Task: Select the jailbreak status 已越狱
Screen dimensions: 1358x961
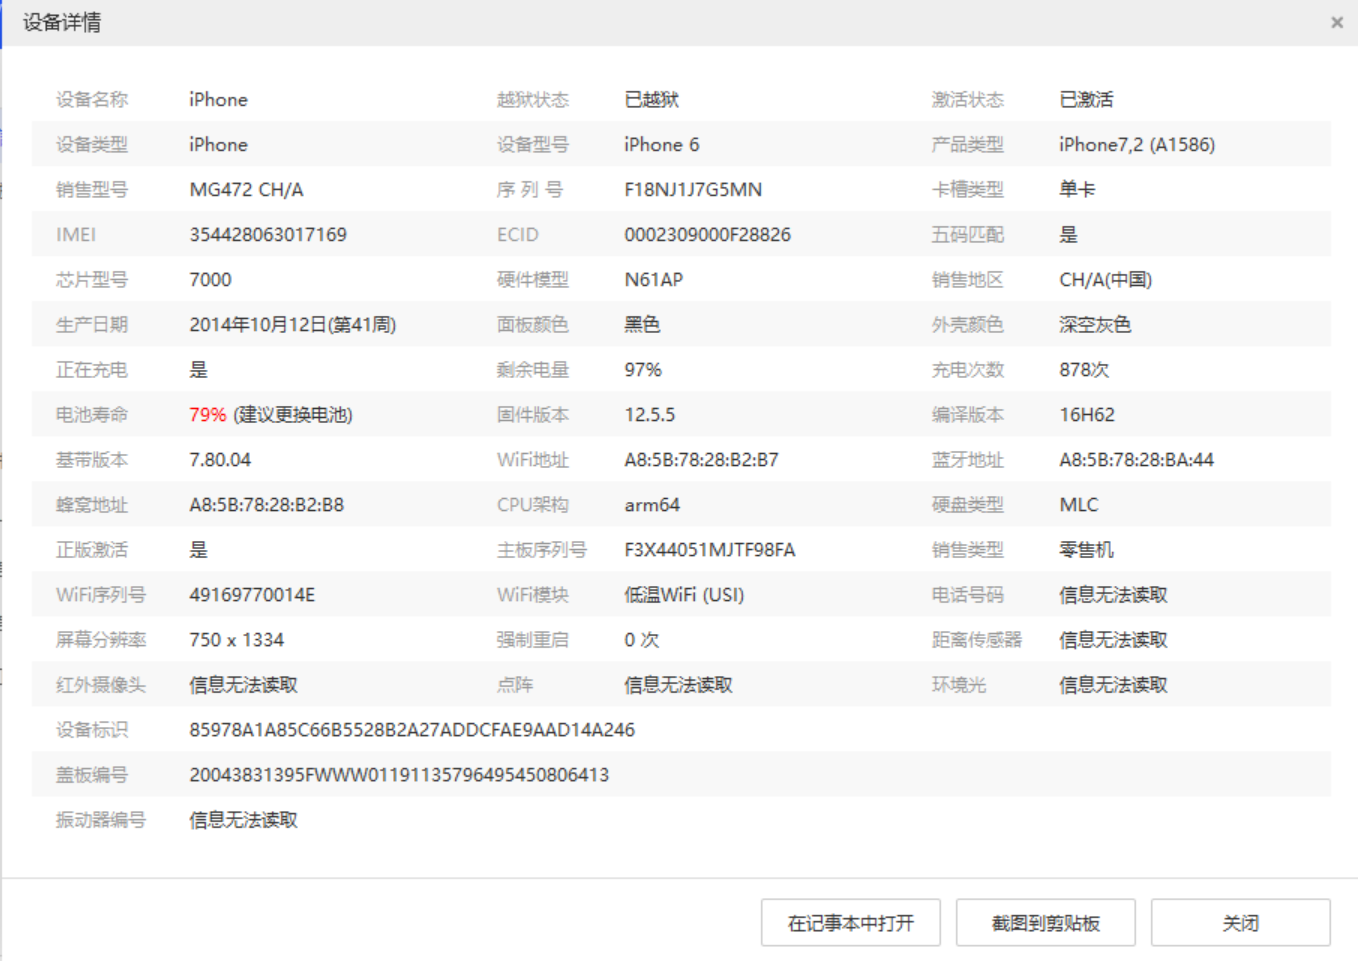Action: coord(652,100)
